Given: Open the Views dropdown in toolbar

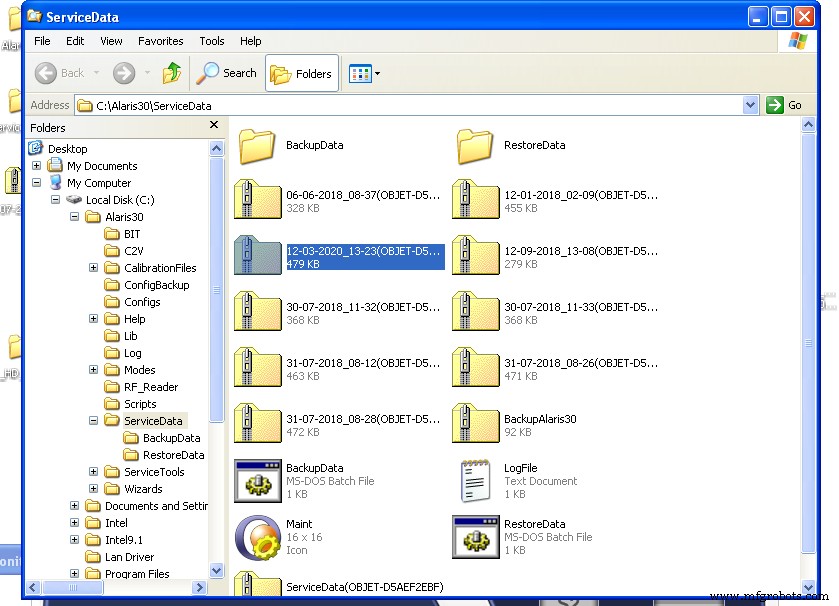Looking at the screenshot, I should click(364, 74).
